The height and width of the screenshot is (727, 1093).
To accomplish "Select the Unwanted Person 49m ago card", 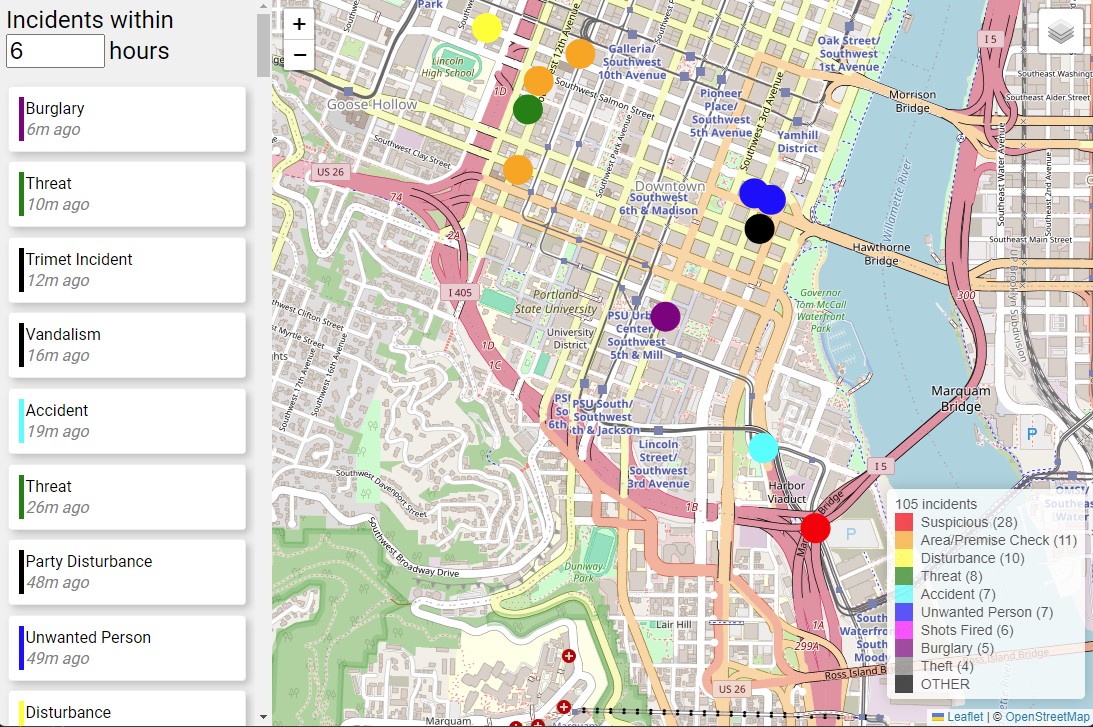I will coord(127,647).
